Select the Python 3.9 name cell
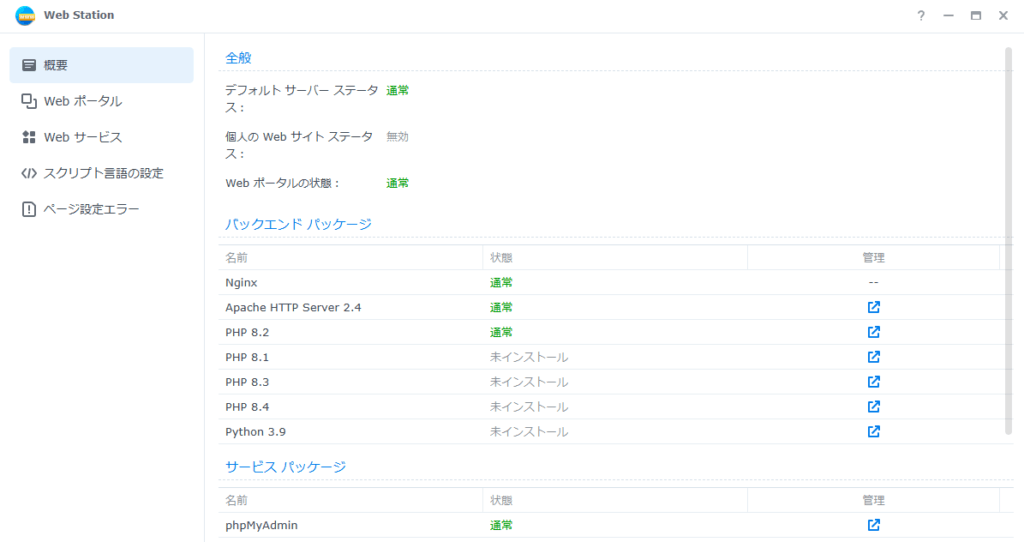Image resolution: width=1024 pixels, height=542 pixels. 255,432
